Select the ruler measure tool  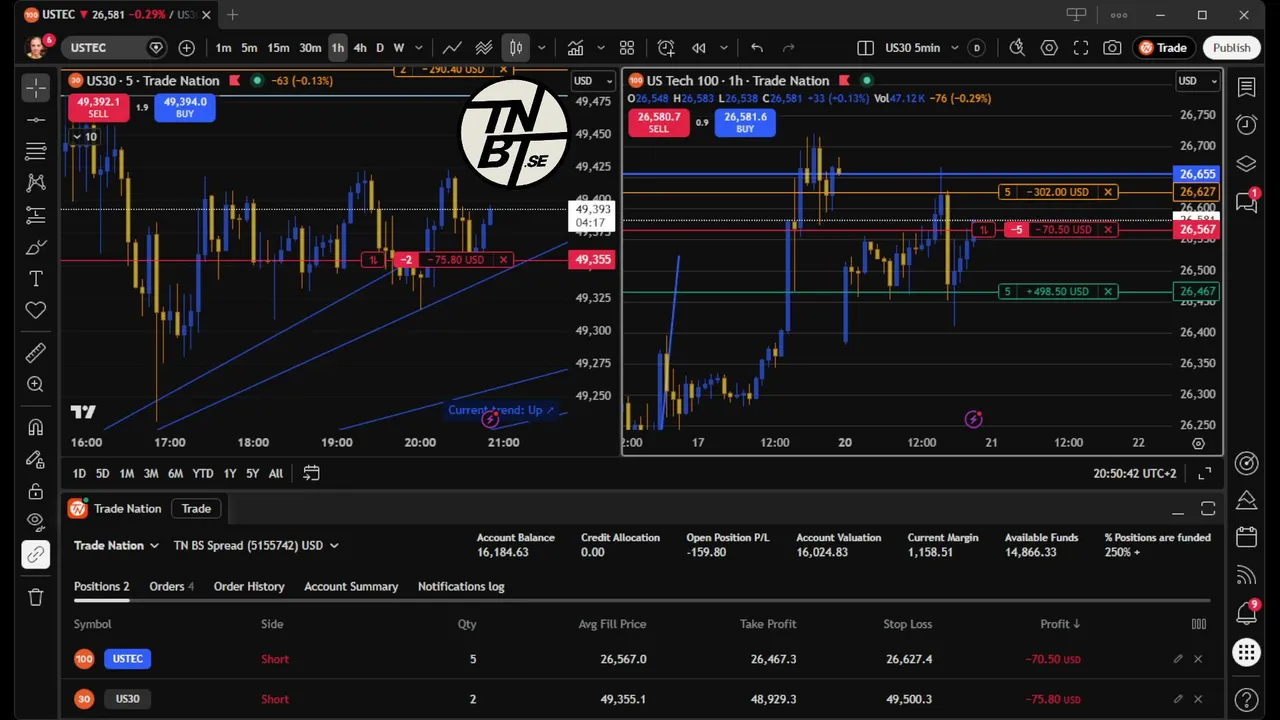click(36, 352)
